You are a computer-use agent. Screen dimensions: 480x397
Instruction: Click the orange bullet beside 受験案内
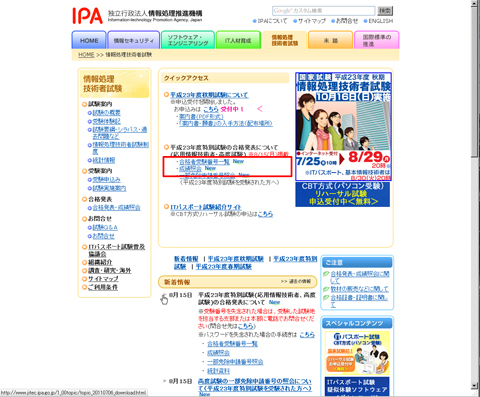click(84, 171)
